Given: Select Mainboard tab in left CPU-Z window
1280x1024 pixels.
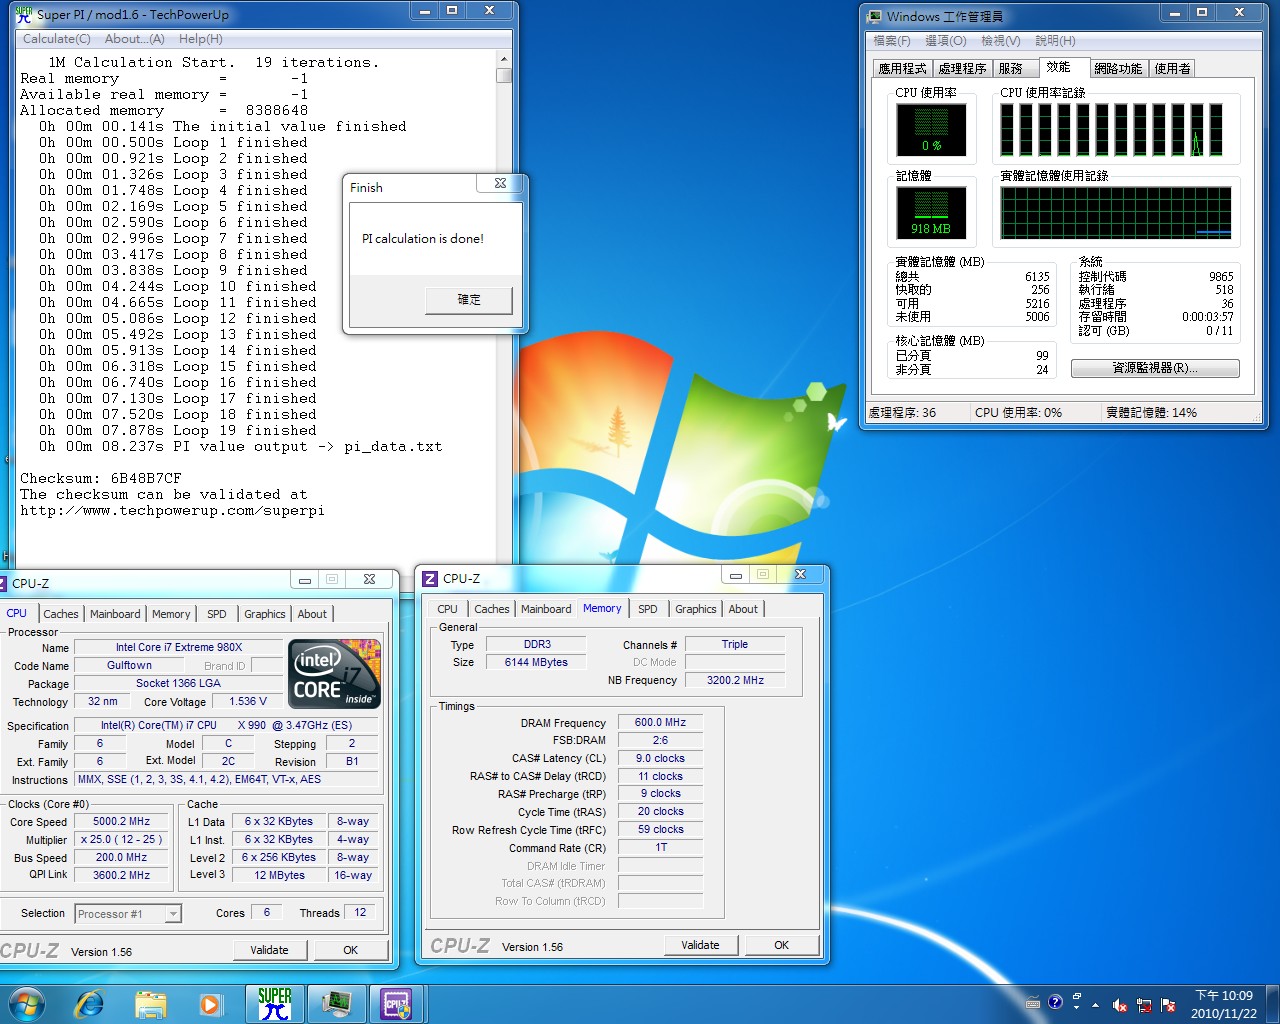Looking at the screenshot, I should point(115,614).
